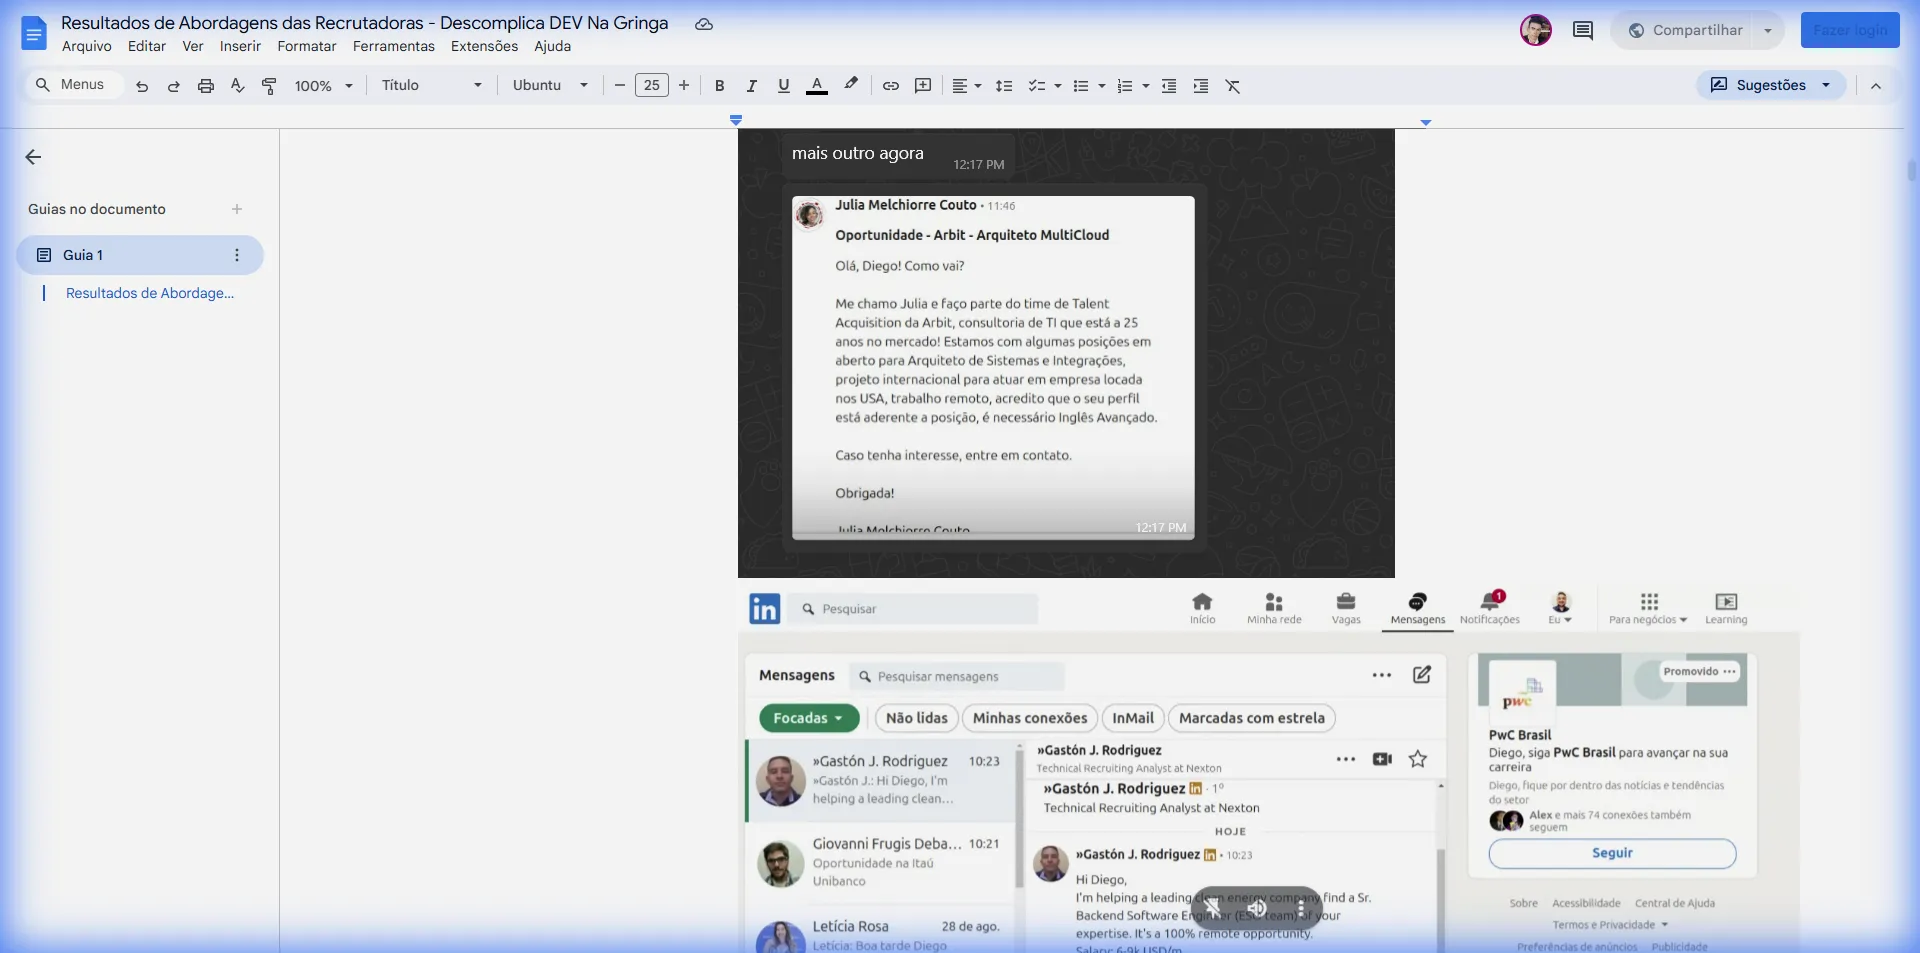This screenshot has height=953, width=1920.
Task: Toggle underline formatting
Action: (x=784, y=86)
